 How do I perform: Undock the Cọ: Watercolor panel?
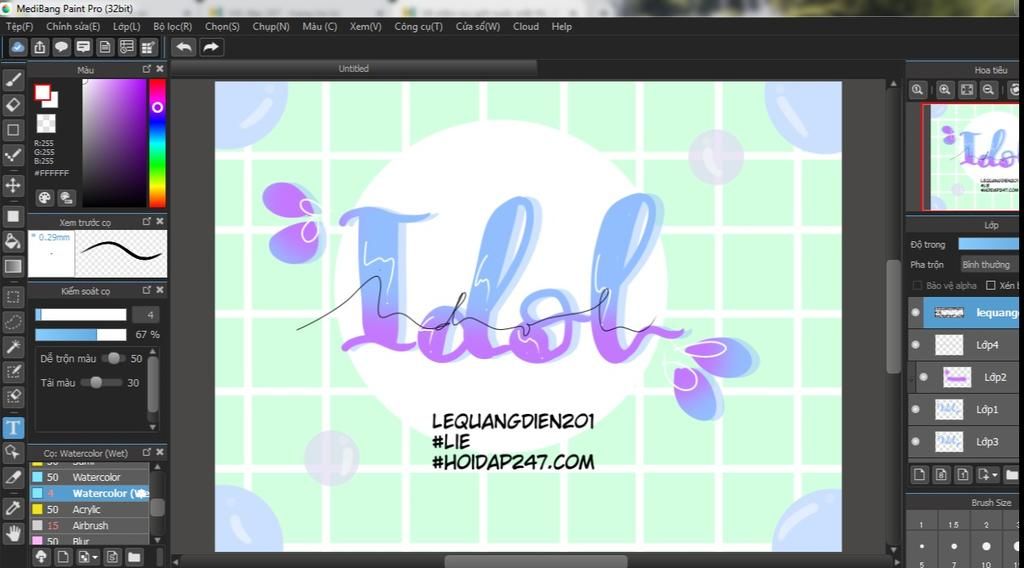click(147, 452)
